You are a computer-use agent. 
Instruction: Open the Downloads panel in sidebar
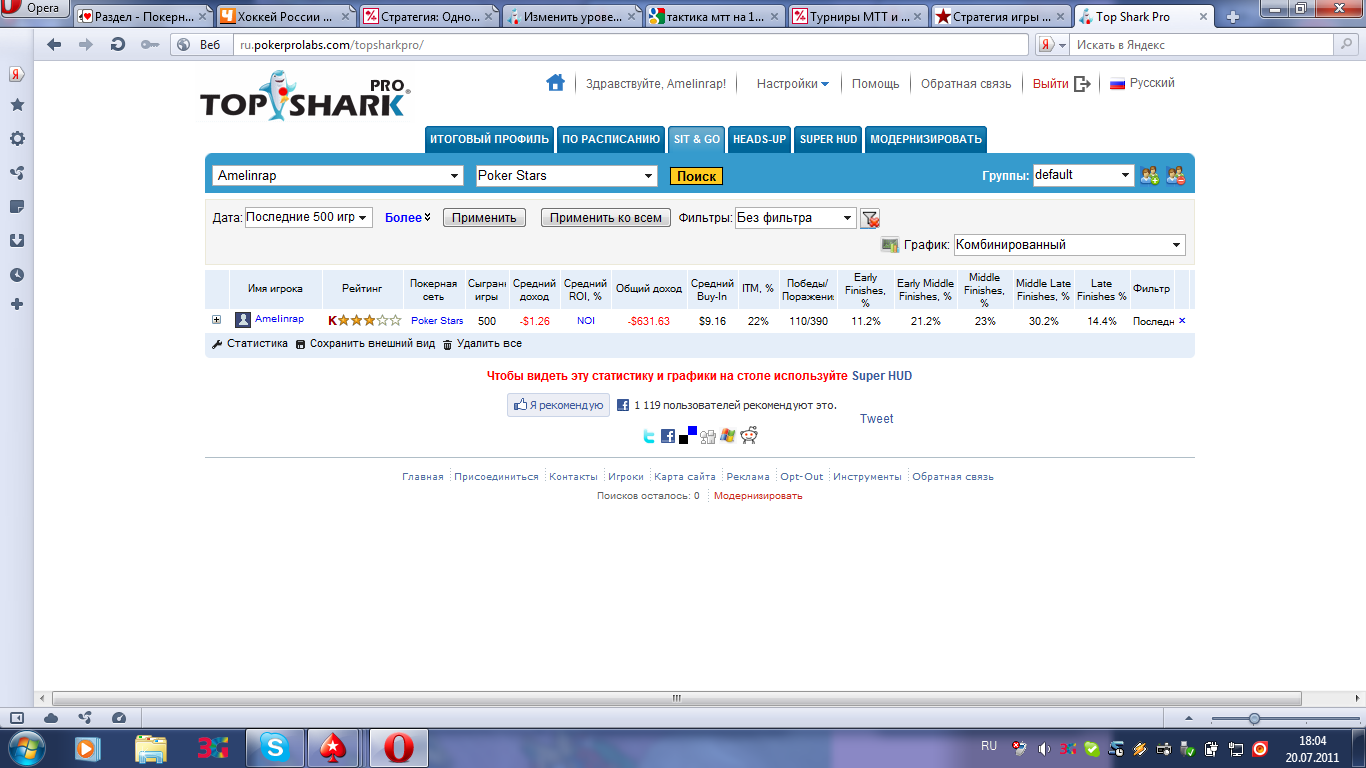tap(17, 241)
